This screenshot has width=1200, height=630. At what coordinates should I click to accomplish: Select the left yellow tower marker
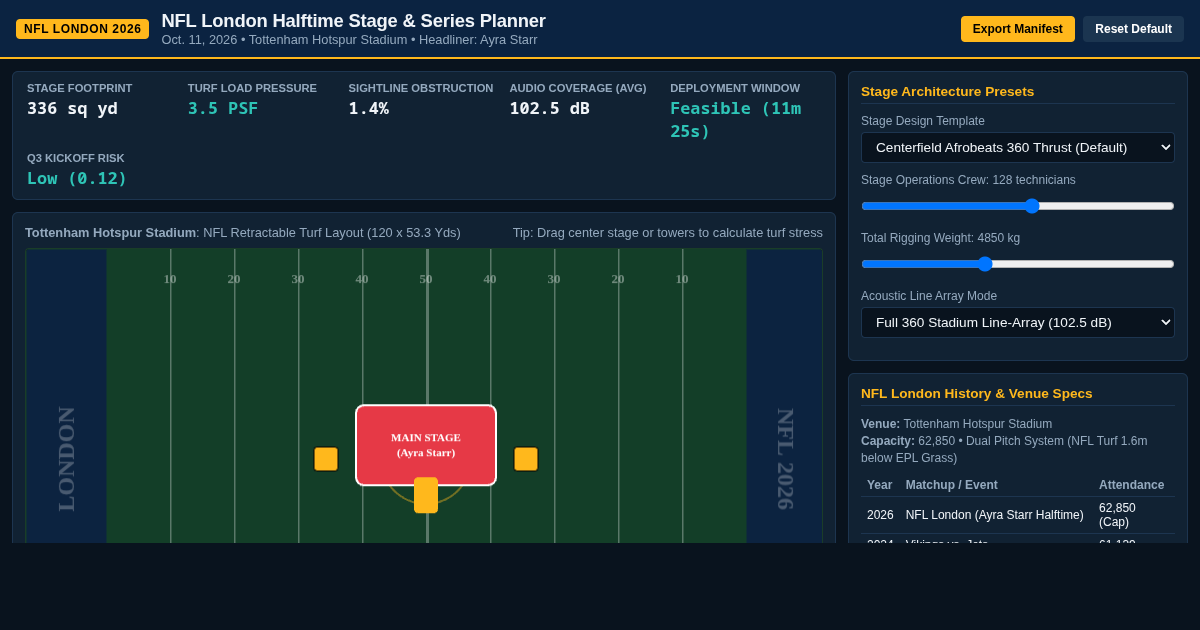click(326, 459)
